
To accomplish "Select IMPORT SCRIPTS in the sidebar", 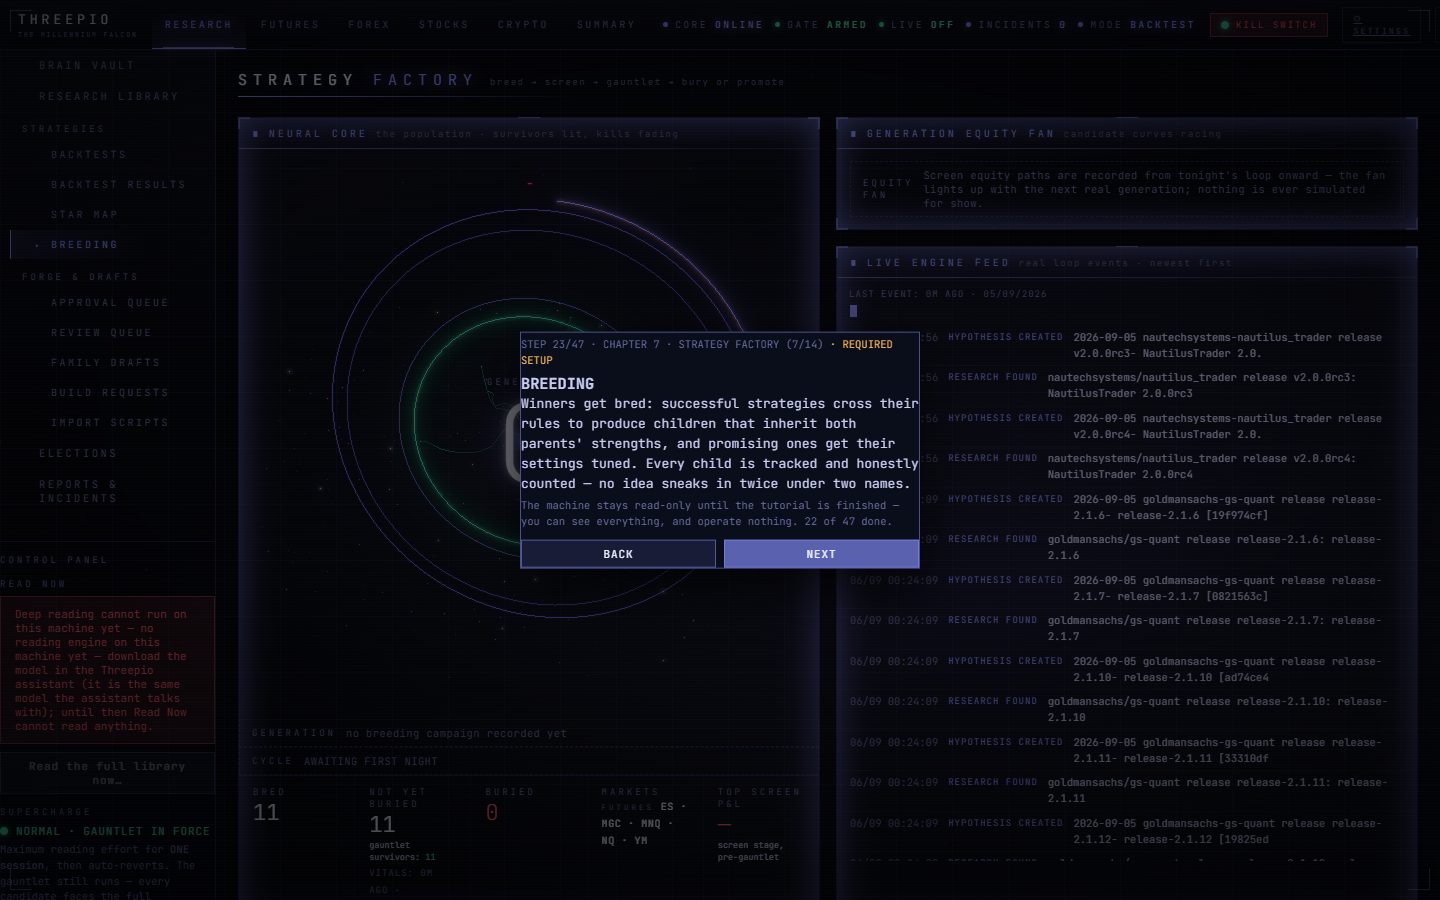I will click(110, 423).
